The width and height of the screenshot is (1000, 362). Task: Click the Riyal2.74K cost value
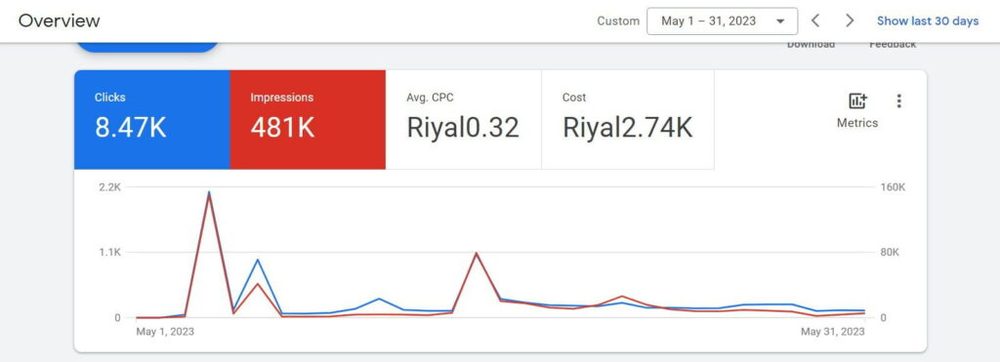tap(628, 127)
